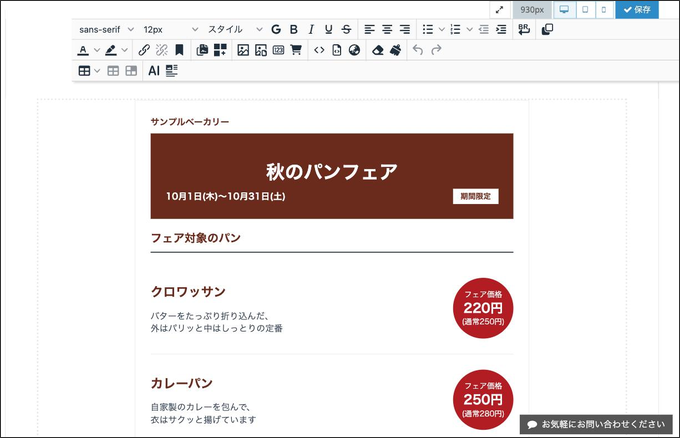
Task: Align text to the left
Action: 369,29
